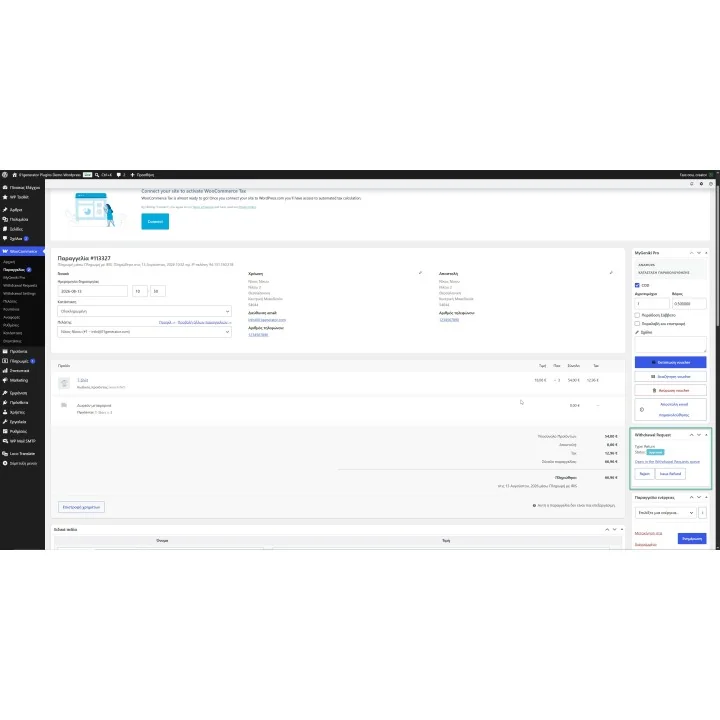Open Orders submenu item
Screen dimensions: 720x720
(x=14, y=270)
